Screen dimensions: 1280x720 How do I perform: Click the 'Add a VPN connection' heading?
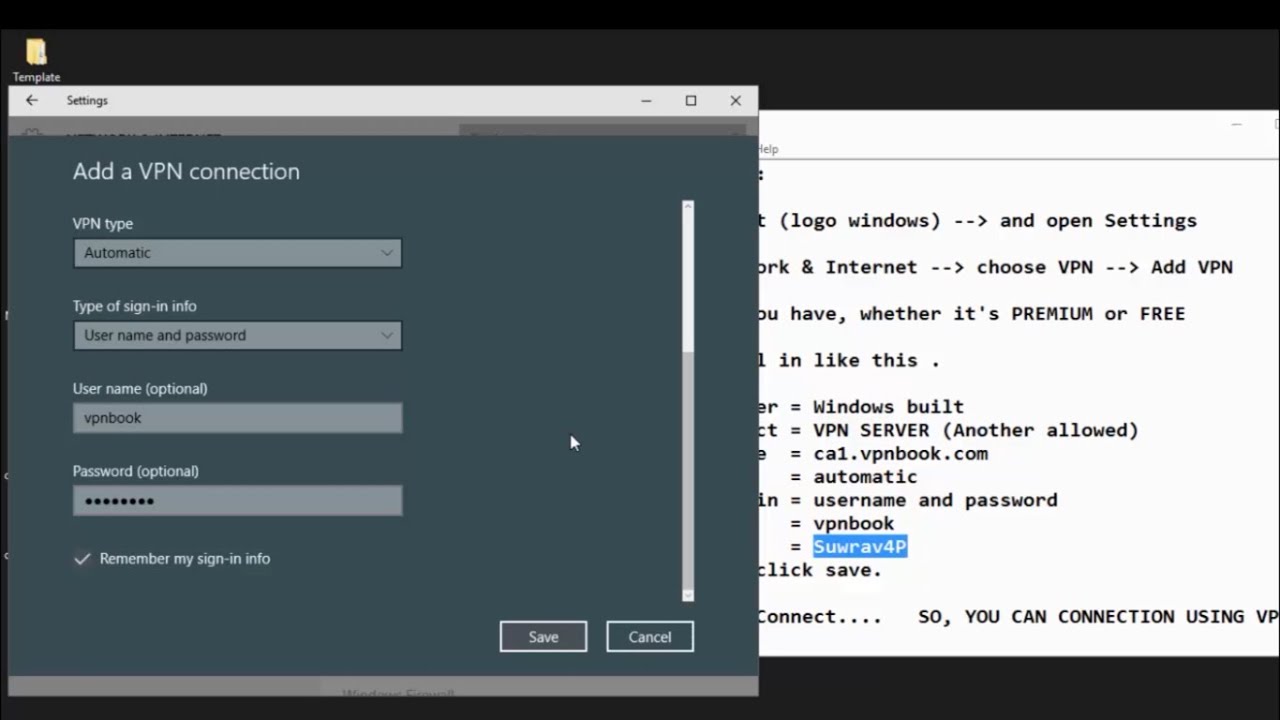[x=186, y=171]
